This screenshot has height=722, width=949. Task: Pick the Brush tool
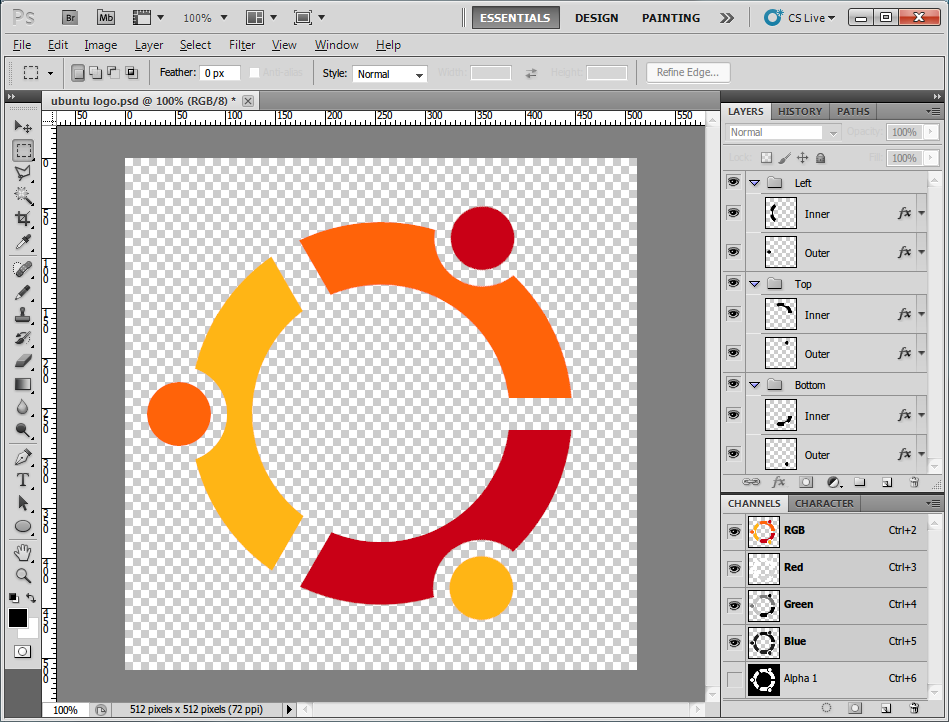pyautogui.click(x=23, y=290)
